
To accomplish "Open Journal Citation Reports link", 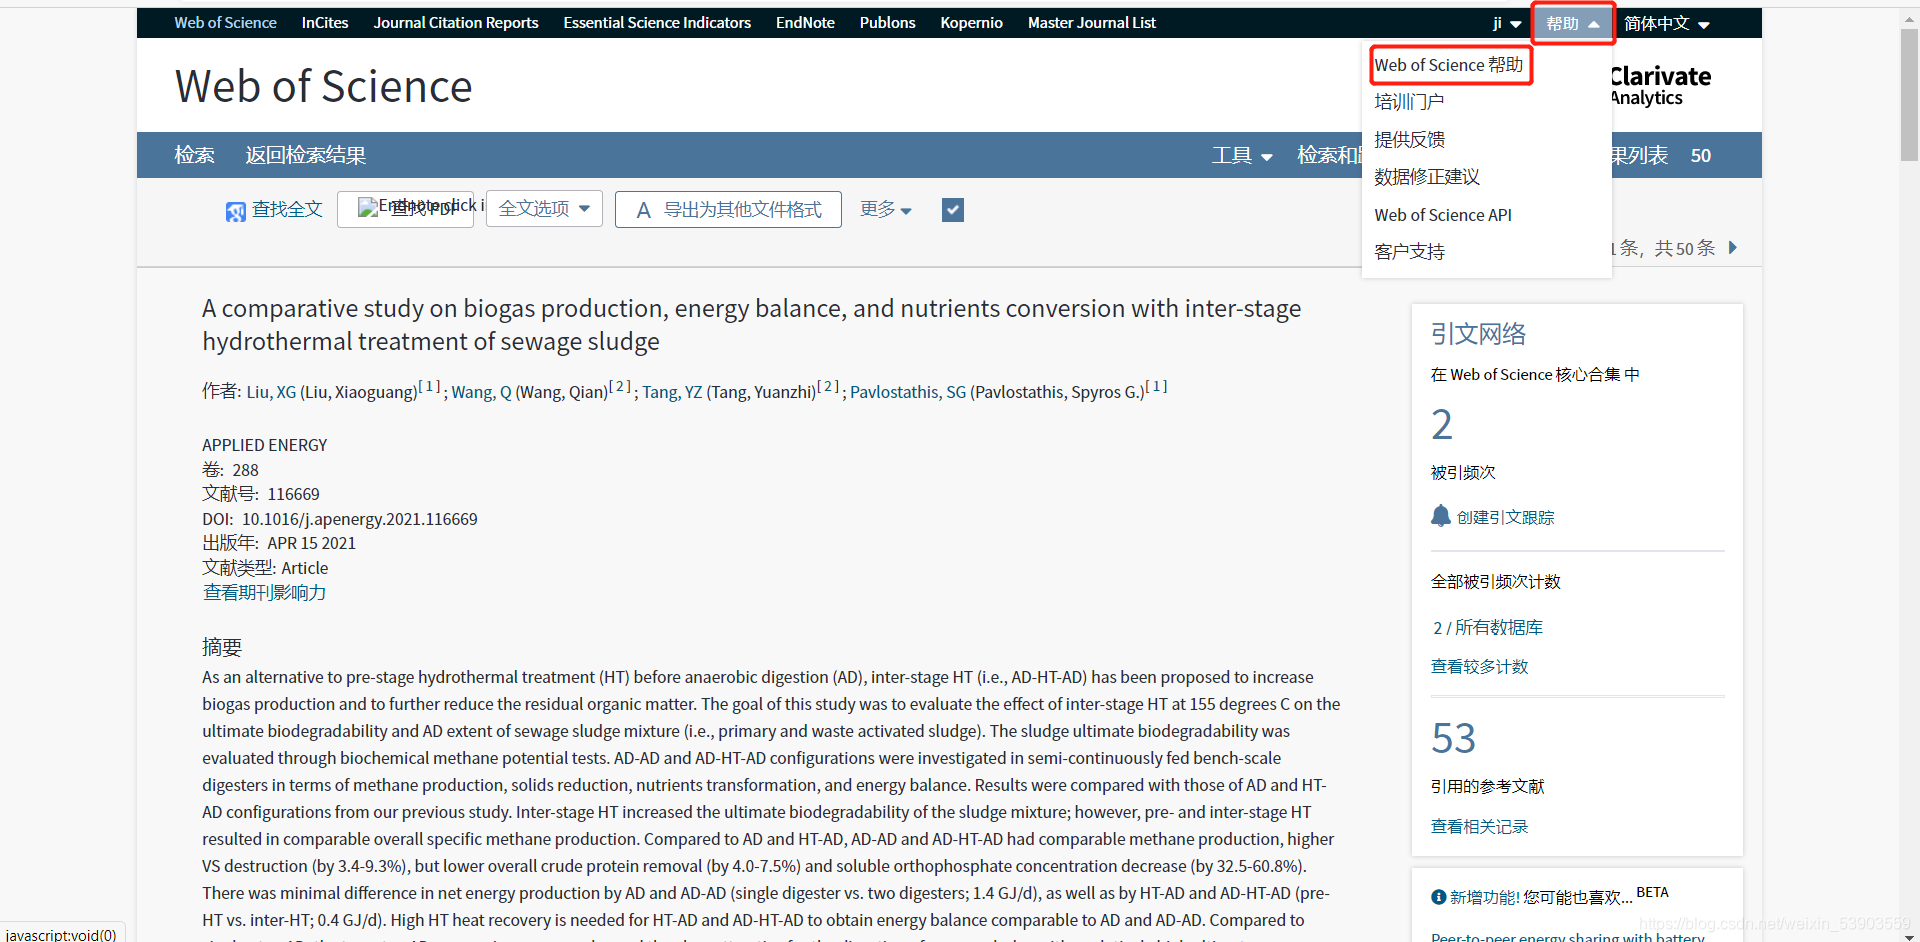I will [456, 23].
